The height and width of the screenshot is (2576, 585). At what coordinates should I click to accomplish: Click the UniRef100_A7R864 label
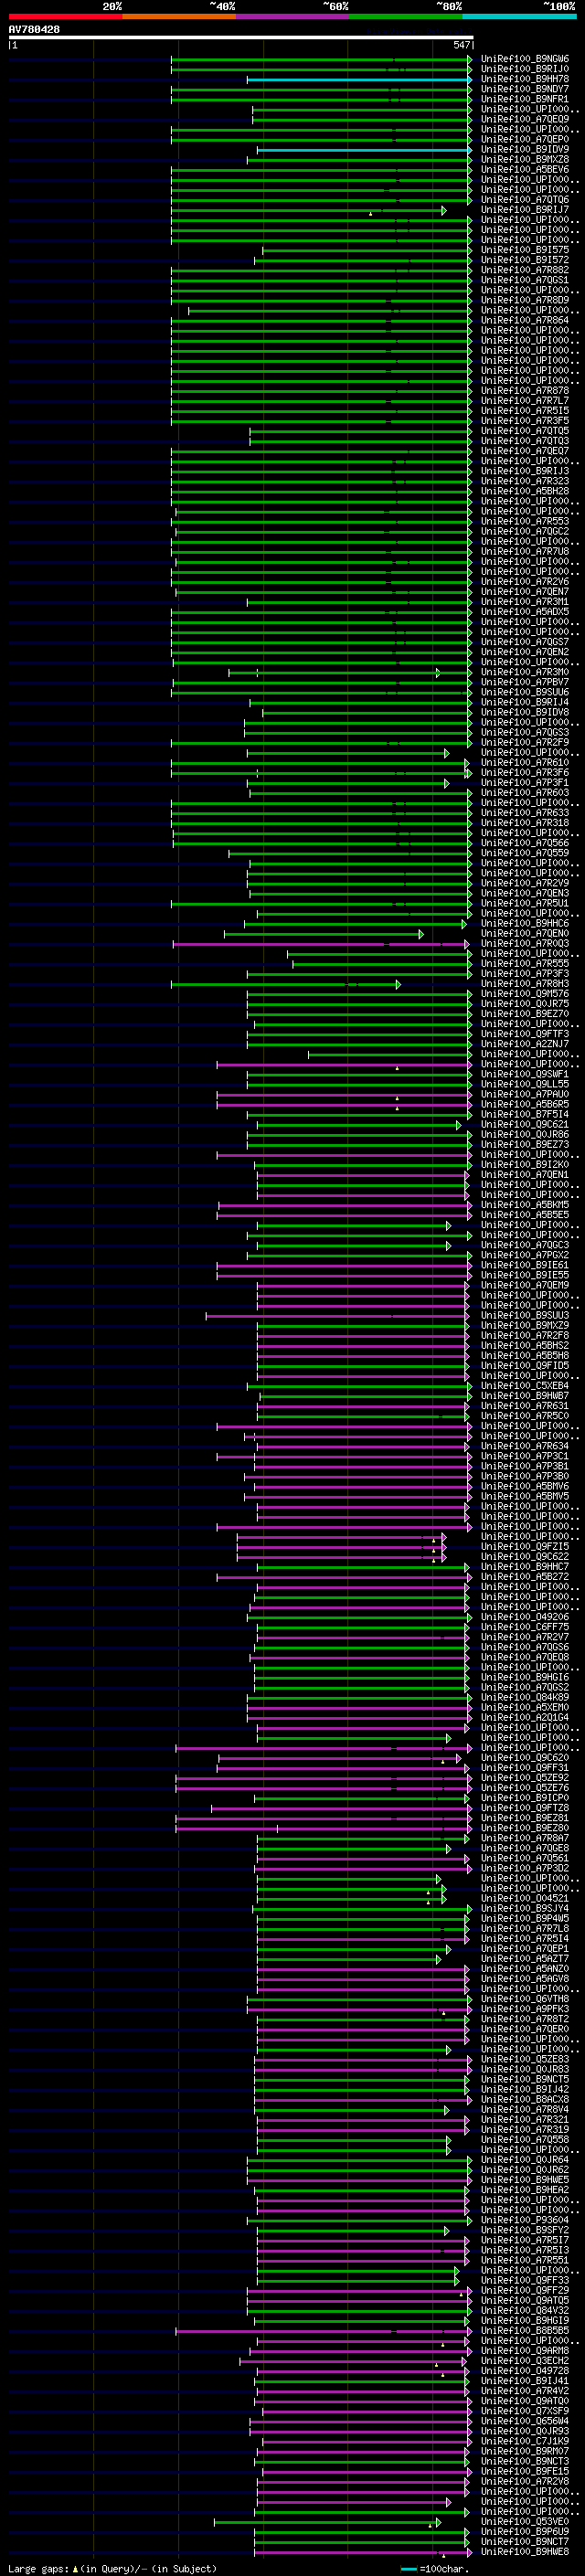525,321
